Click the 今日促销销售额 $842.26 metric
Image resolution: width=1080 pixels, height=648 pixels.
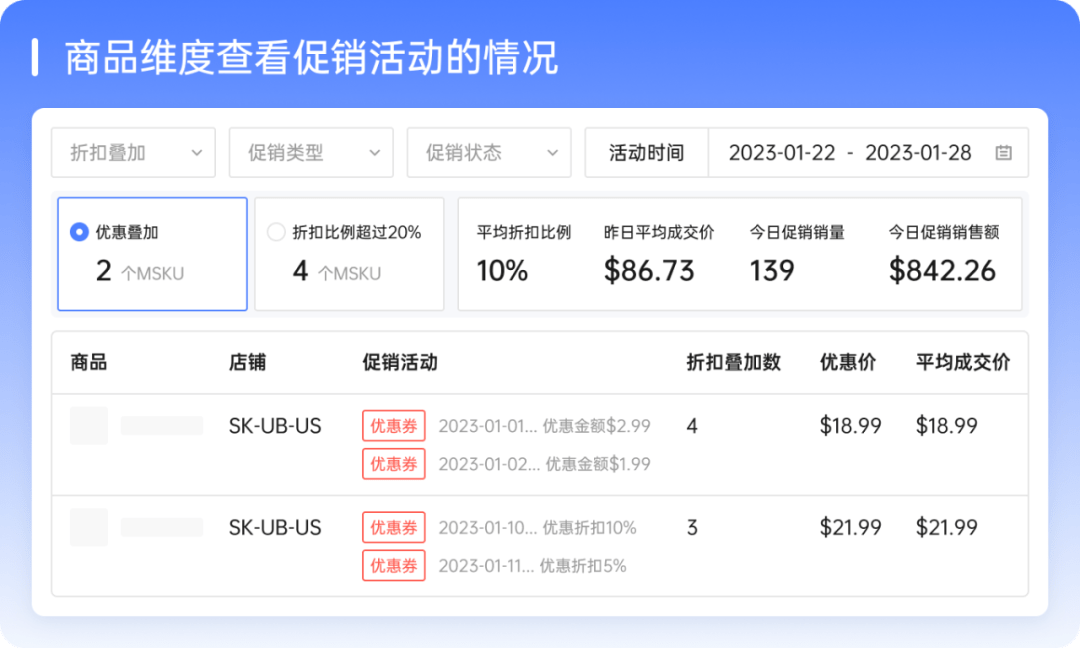pos(943,254)
